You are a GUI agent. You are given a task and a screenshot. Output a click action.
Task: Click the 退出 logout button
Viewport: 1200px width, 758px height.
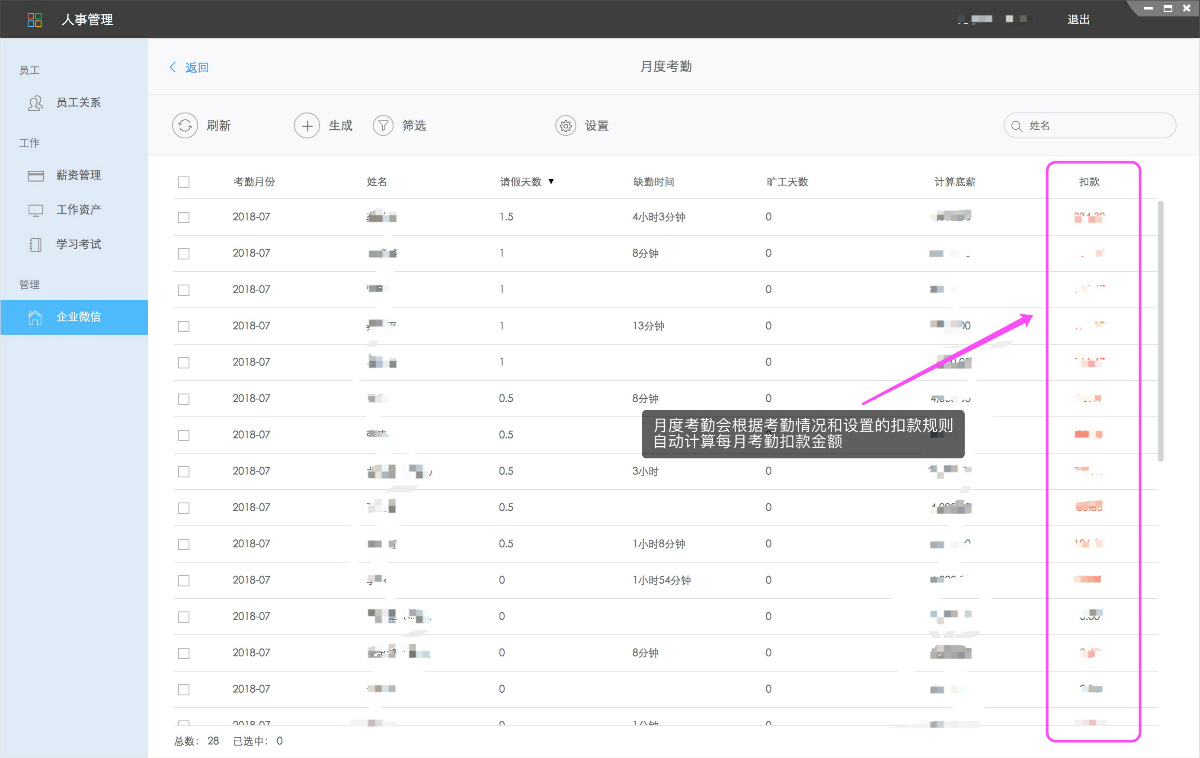coord(1079,19)
